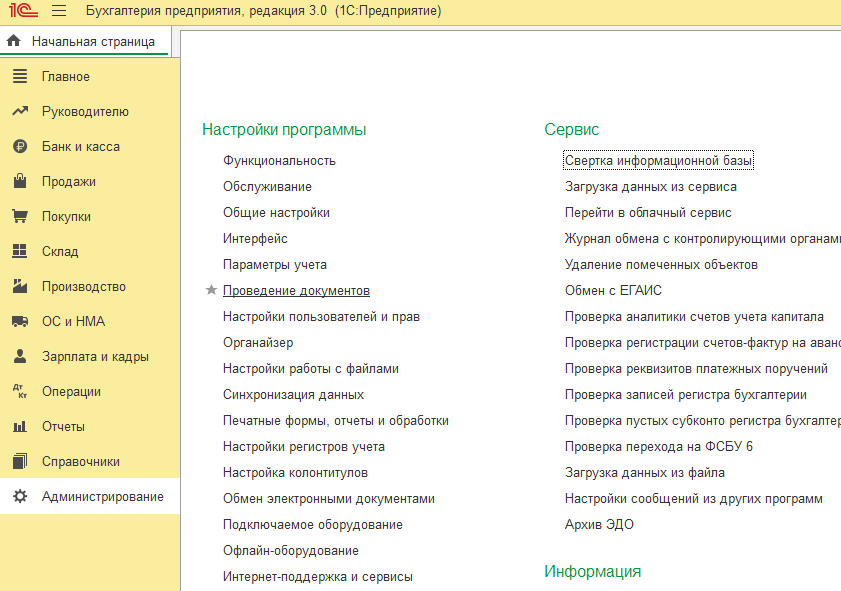Click the 1C logo icon

23,10
